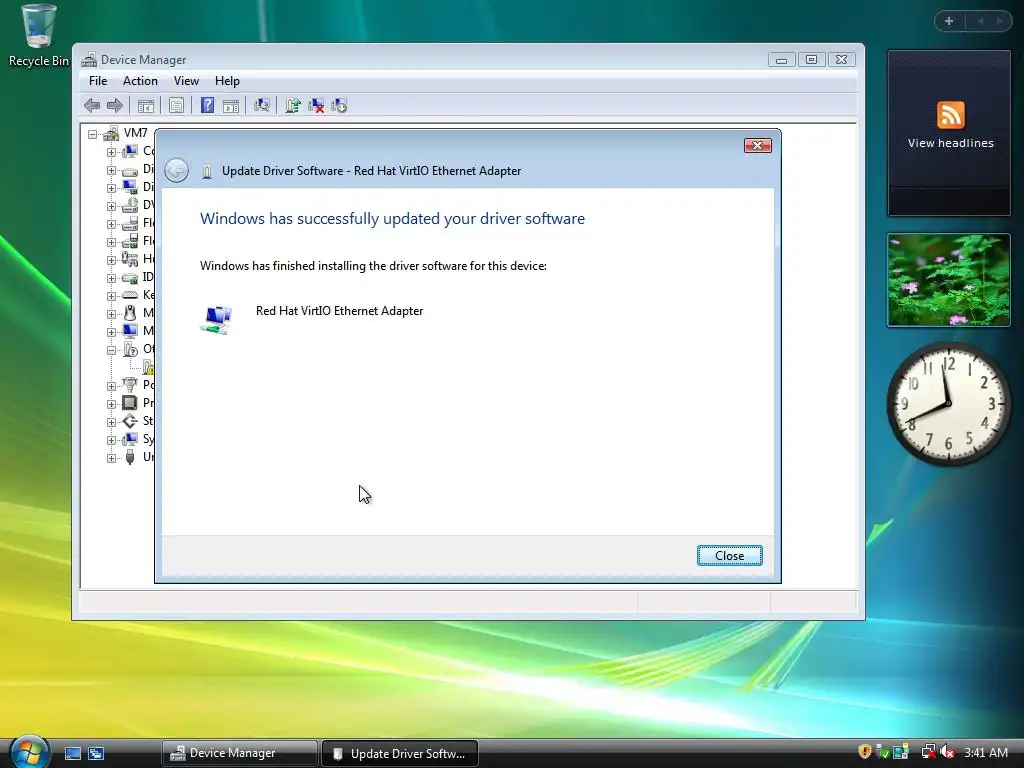1024x768 pixels.
Task: Expand the Storage controllers node
Action: point(111,422)
